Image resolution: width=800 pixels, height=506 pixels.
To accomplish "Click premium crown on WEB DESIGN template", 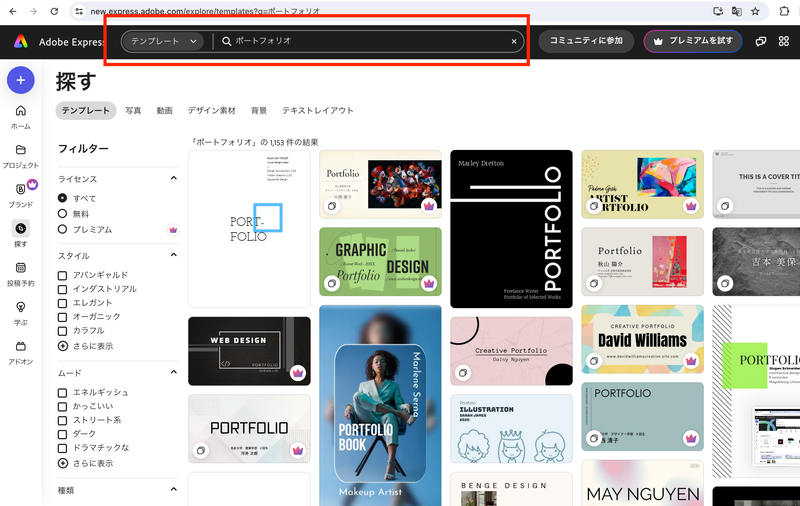I will tap(298, 373).
